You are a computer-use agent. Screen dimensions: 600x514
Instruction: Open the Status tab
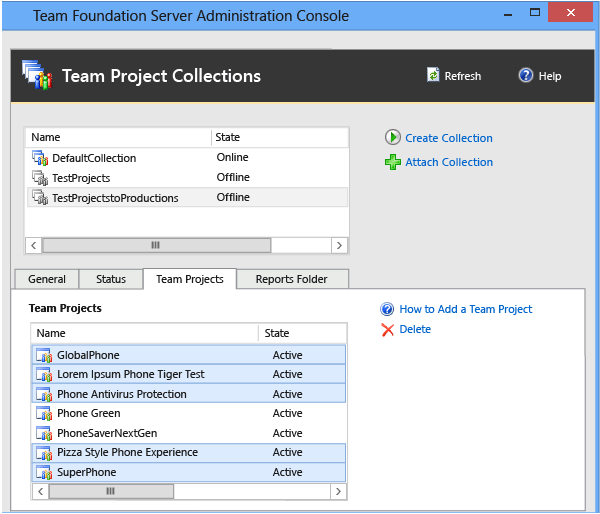tap(111, 279)
